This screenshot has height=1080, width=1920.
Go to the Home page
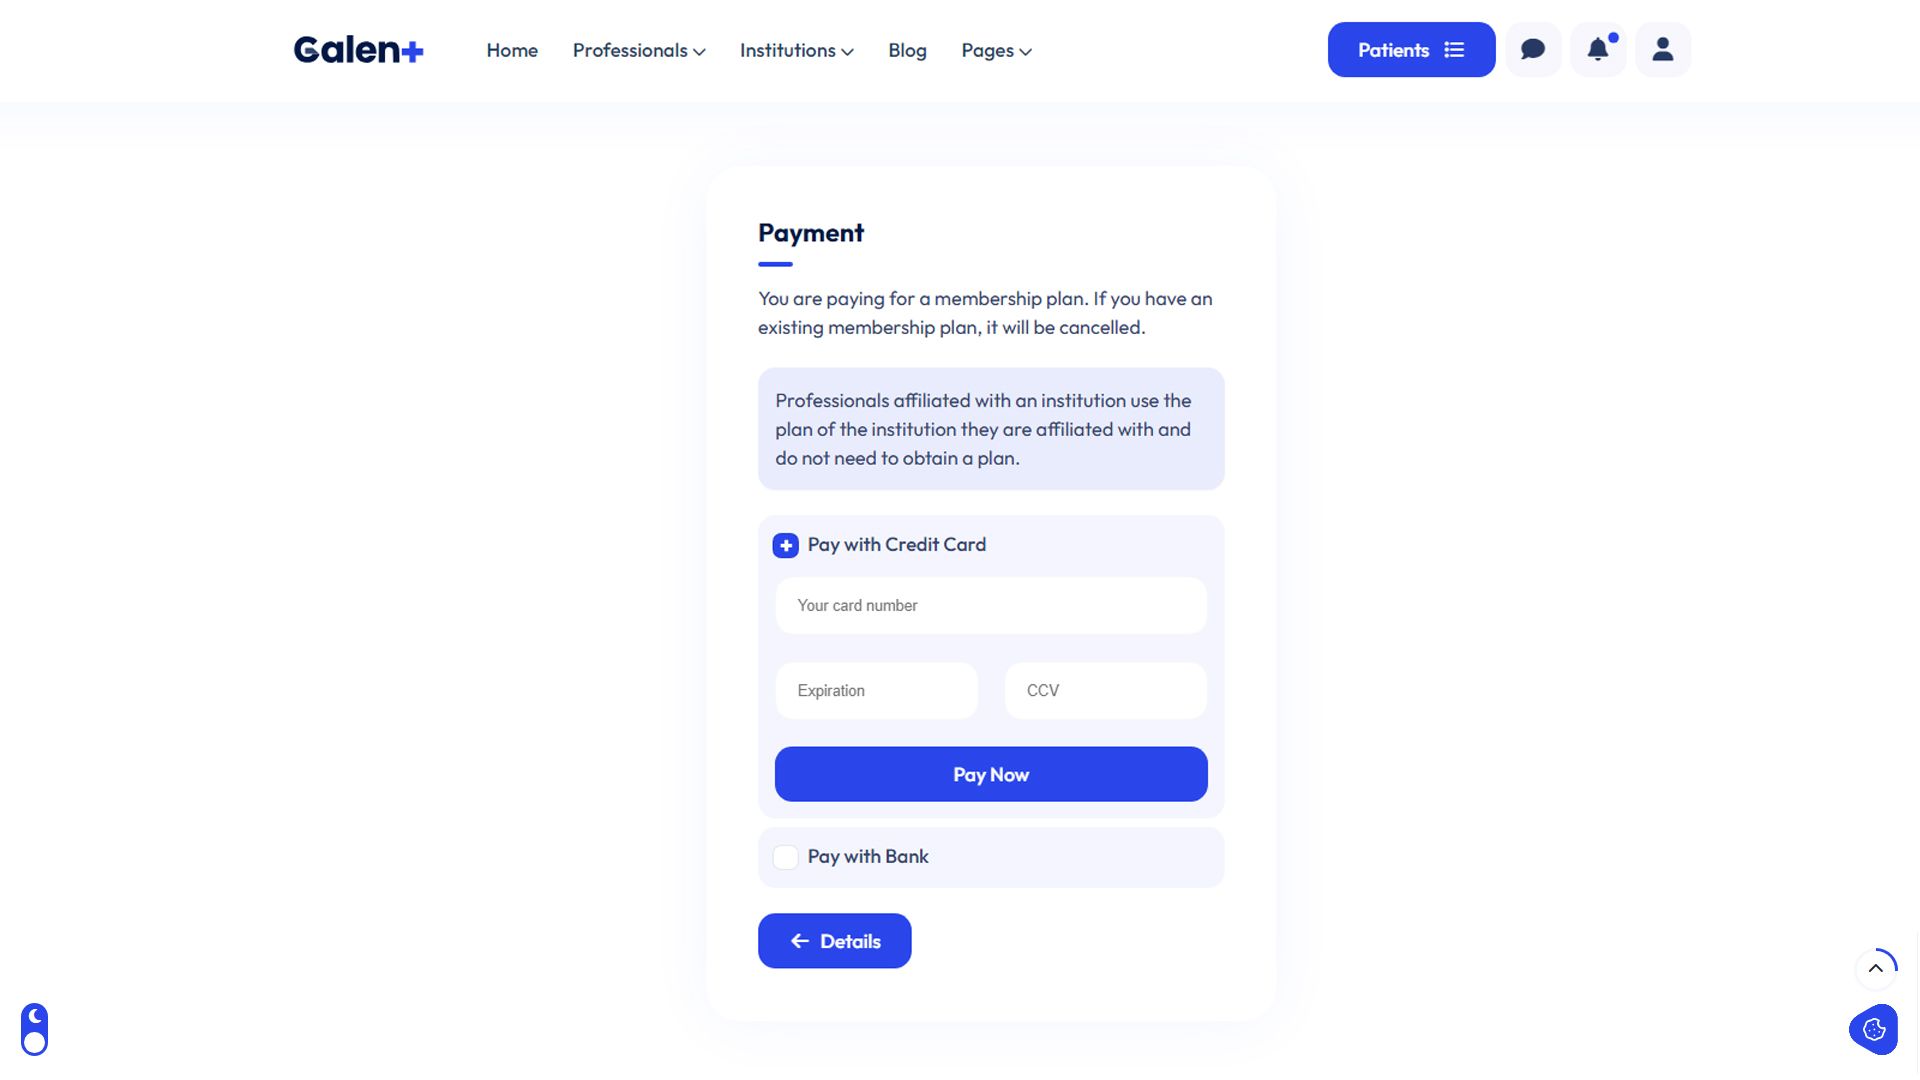tap(512, 50)
